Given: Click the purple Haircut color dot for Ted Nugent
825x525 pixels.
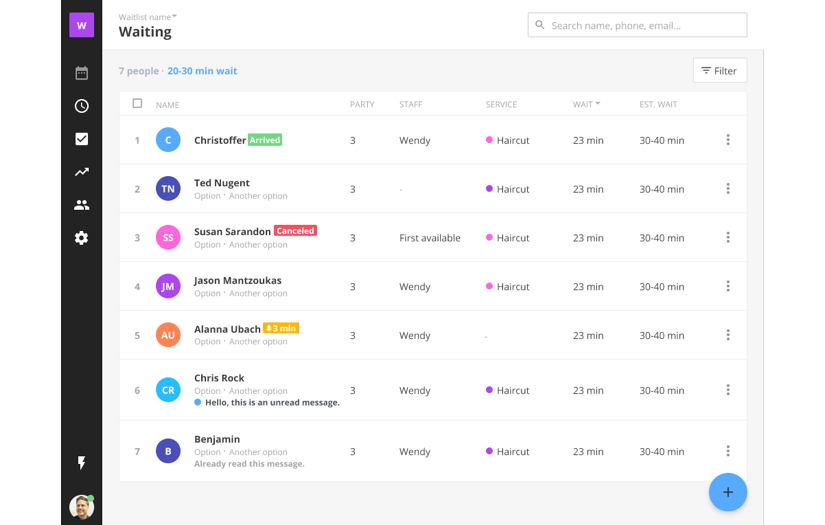Looking at the screenshot, I should [x=489, y=188].
